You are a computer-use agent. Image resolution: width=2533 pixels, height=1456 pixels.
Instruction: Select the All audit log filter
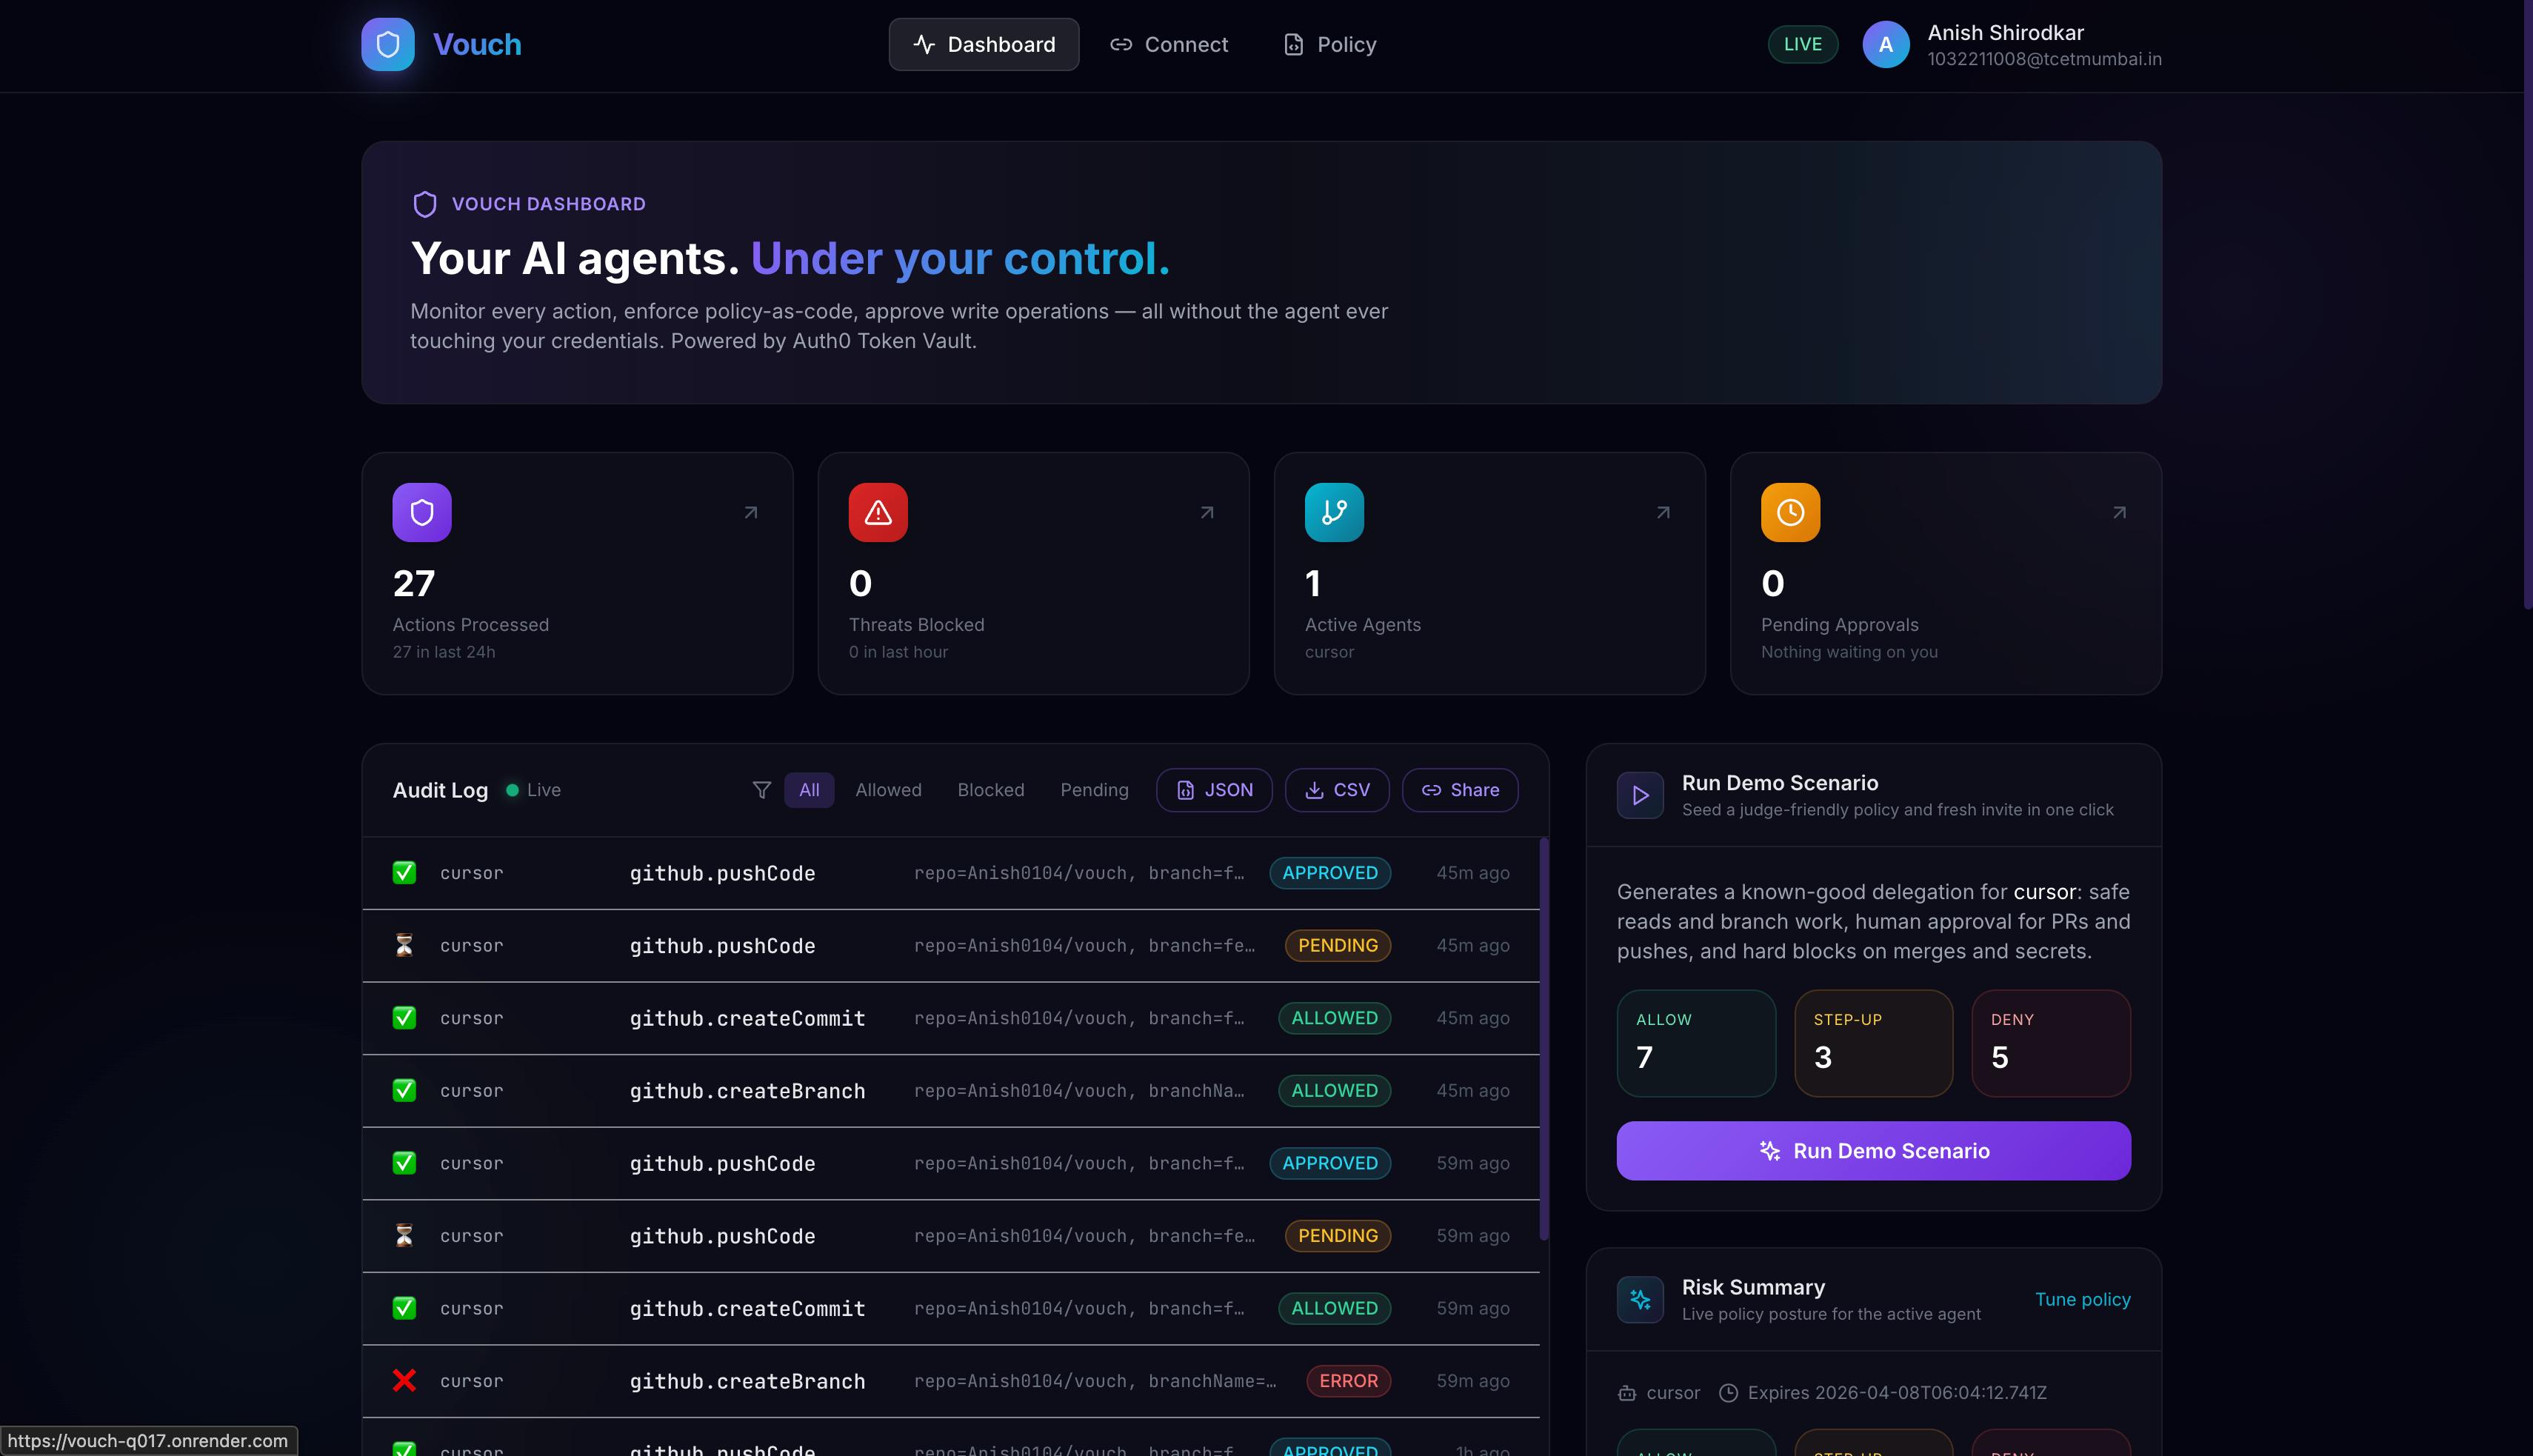click(x=809, y=790)
